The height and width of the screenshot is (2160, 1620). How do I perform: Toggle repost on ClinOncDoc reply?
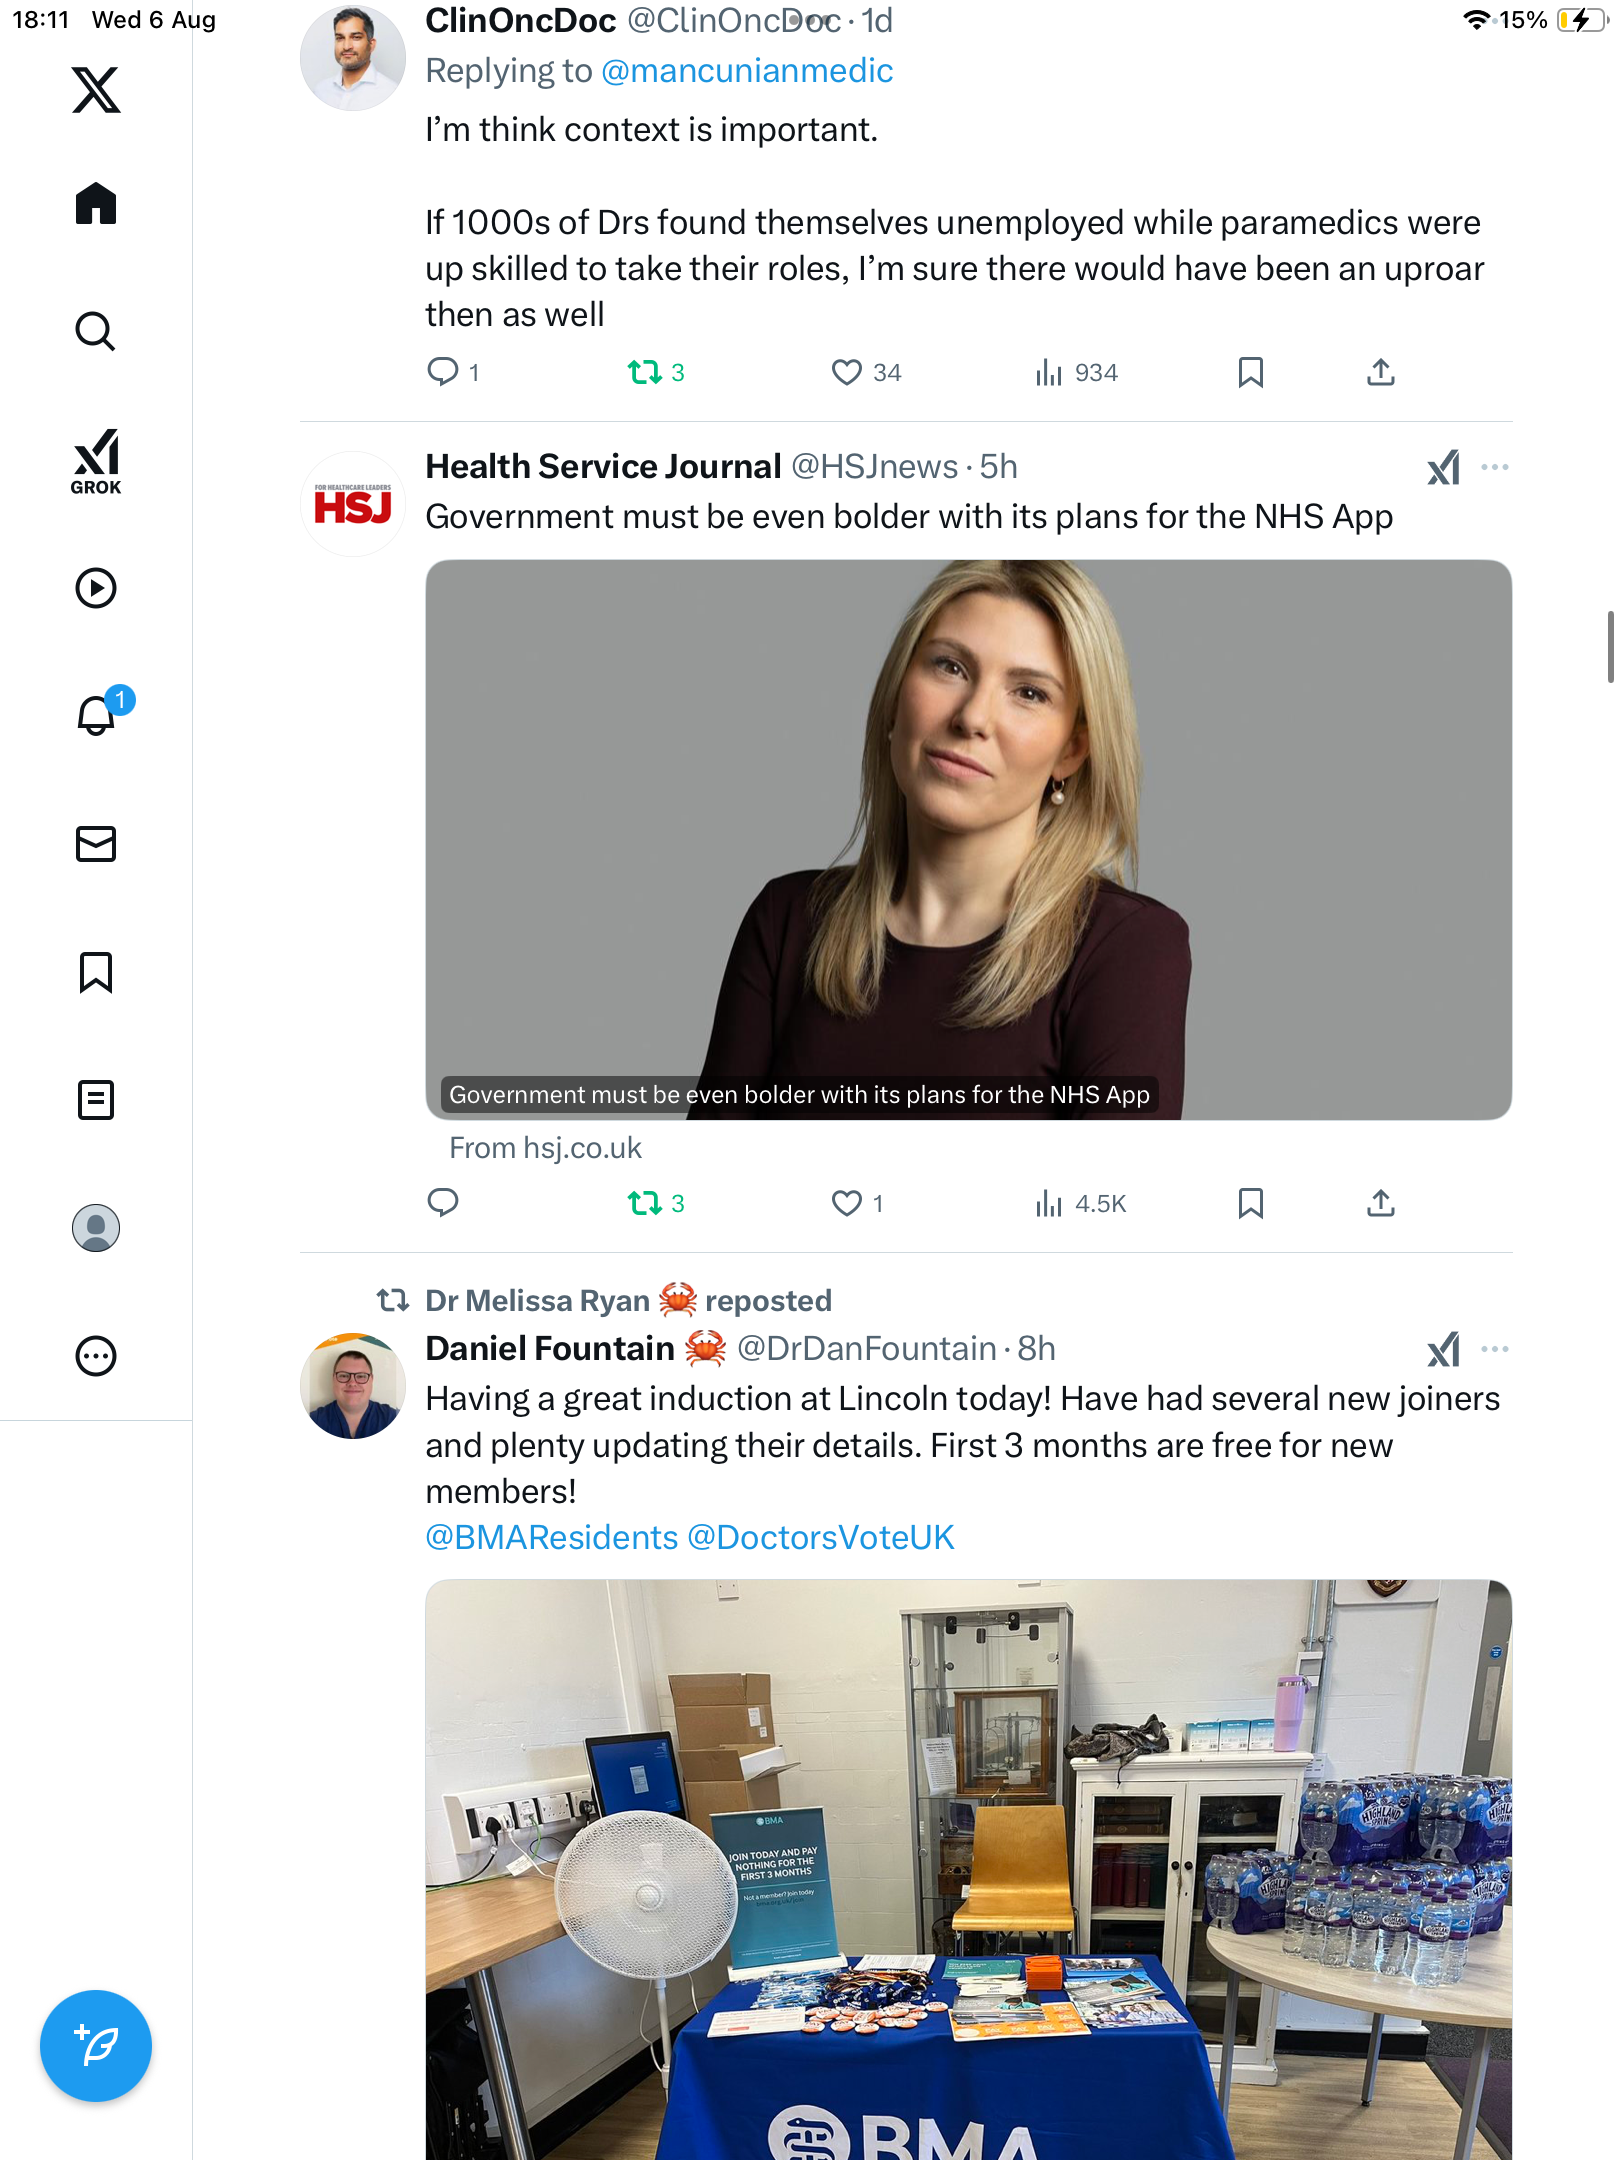point(645,373)
